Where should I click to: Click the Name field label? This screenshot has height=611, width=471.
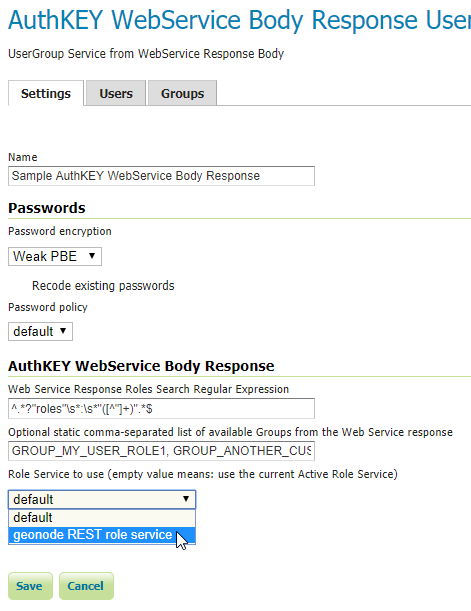click(x=23, y=157)
